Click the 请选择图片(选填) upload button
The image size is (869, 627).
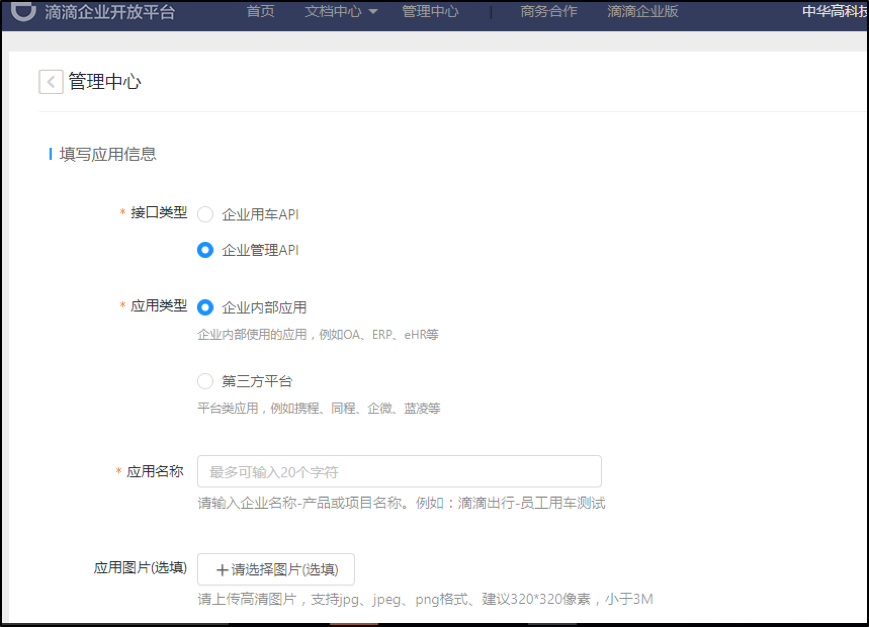[x=276, y=569]
